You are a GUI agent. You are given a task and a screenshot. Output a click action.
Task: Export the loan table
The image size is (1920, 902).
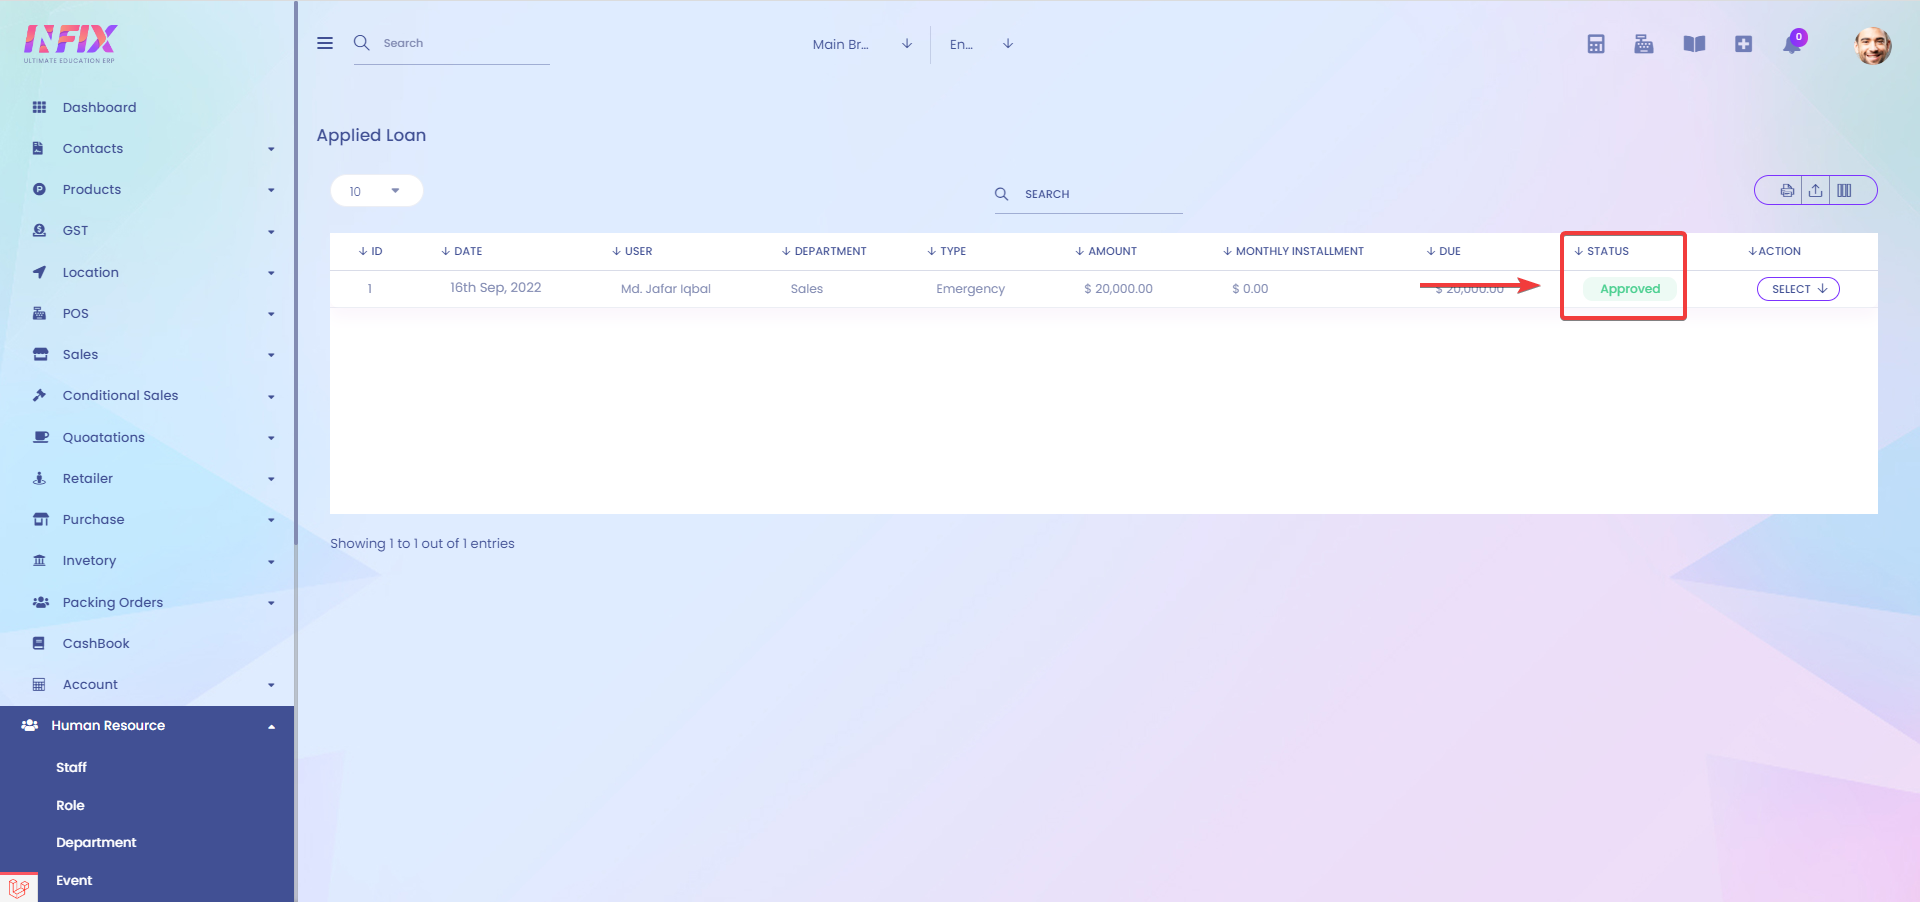tap(1816, 190)
